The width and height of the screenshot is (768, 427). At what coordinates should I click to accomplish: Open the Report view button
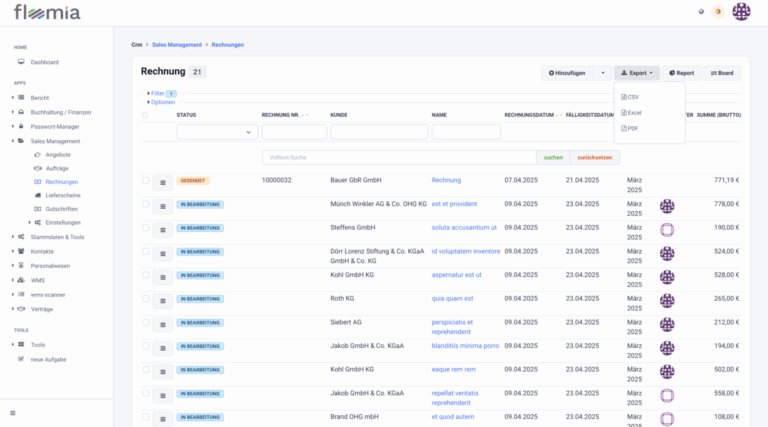click(681, 73)
